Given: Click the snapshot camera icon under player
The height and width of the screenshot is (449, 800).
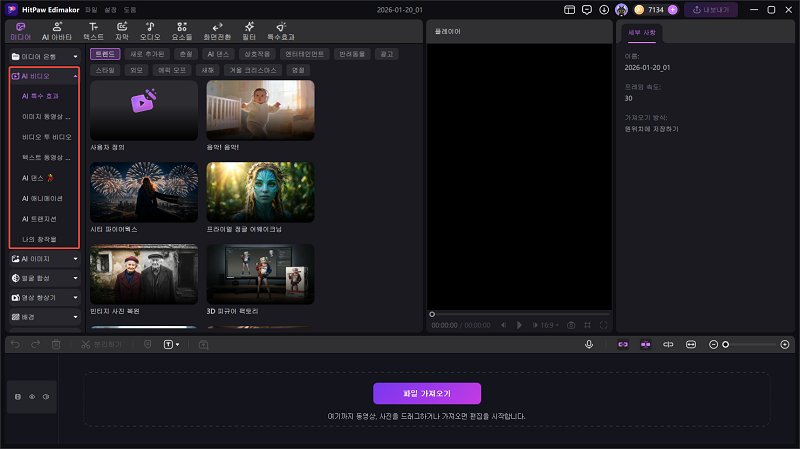Looking at the screenshot, I should 571,325.
